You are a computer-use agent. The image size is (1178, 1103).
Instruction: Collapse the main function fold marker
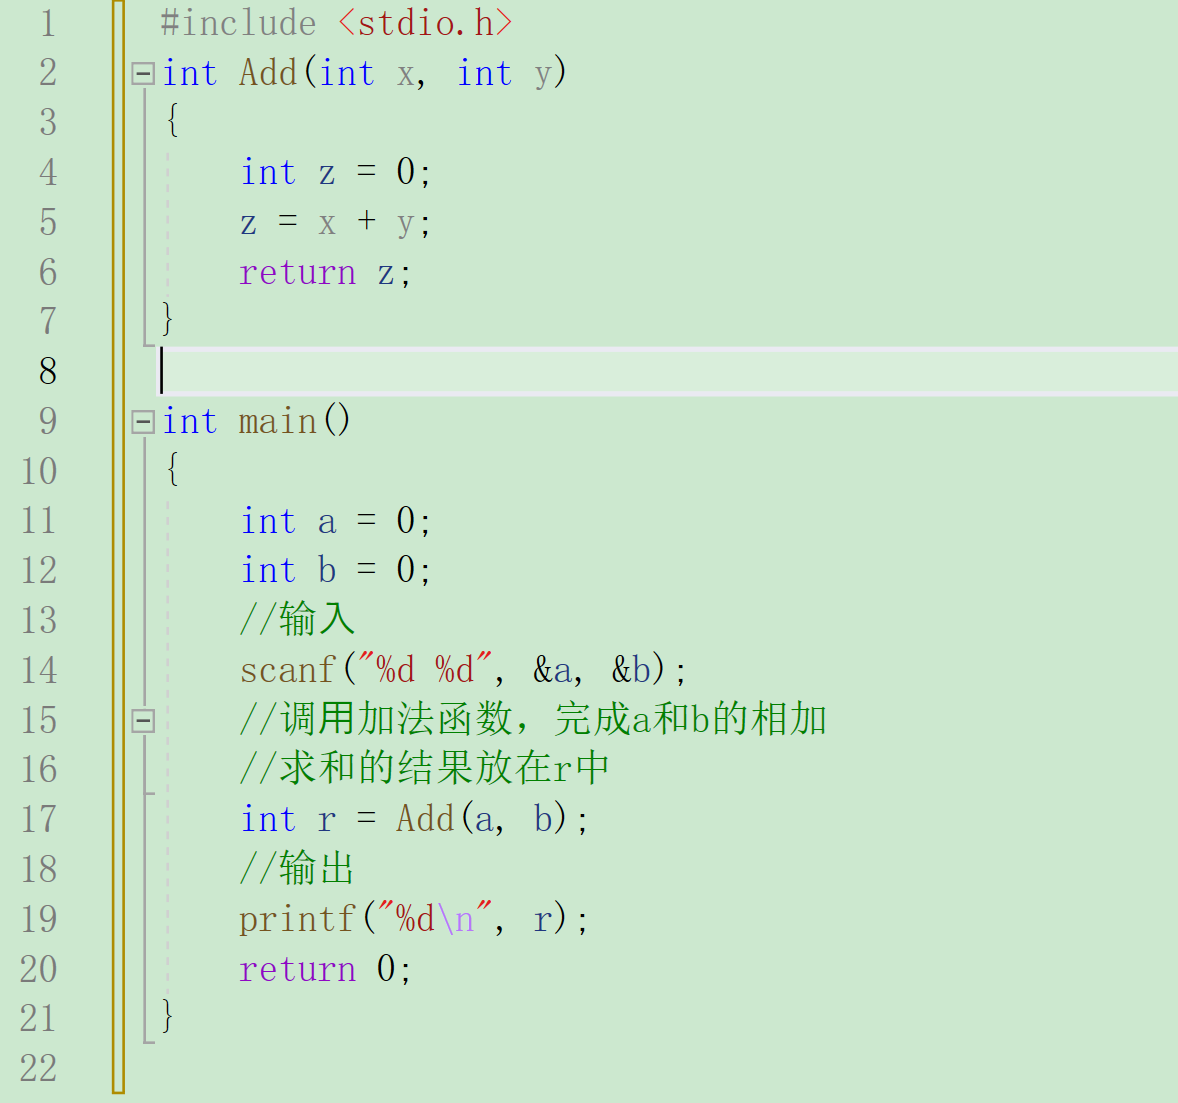pos(143,422)
